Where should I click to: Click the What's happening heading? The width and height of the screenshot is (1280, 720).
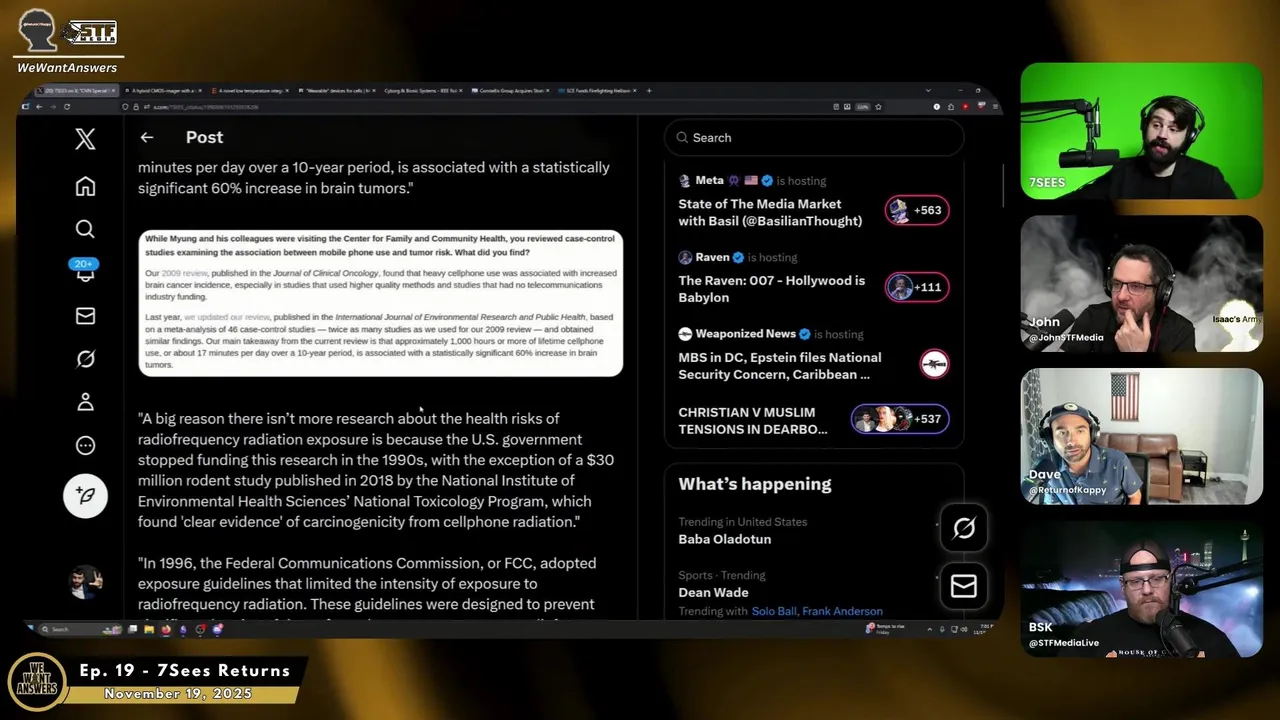755,484
